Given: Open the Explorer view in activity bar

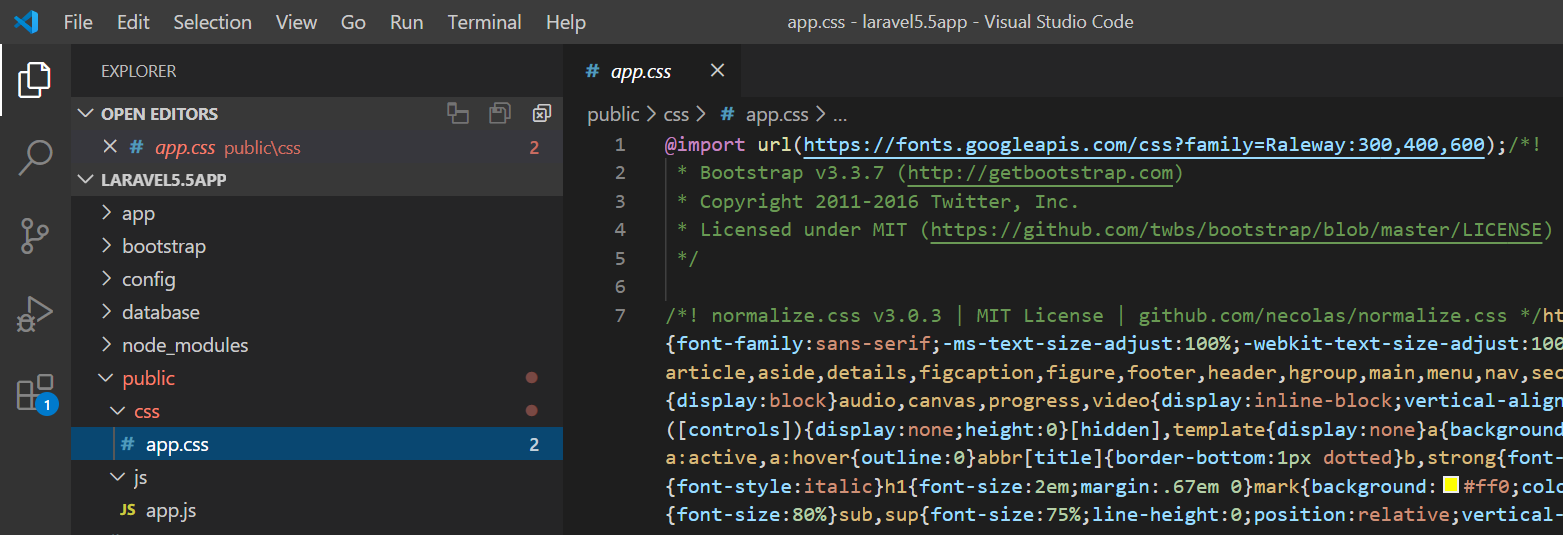Looking at the screenshot, I should (35, 80).
